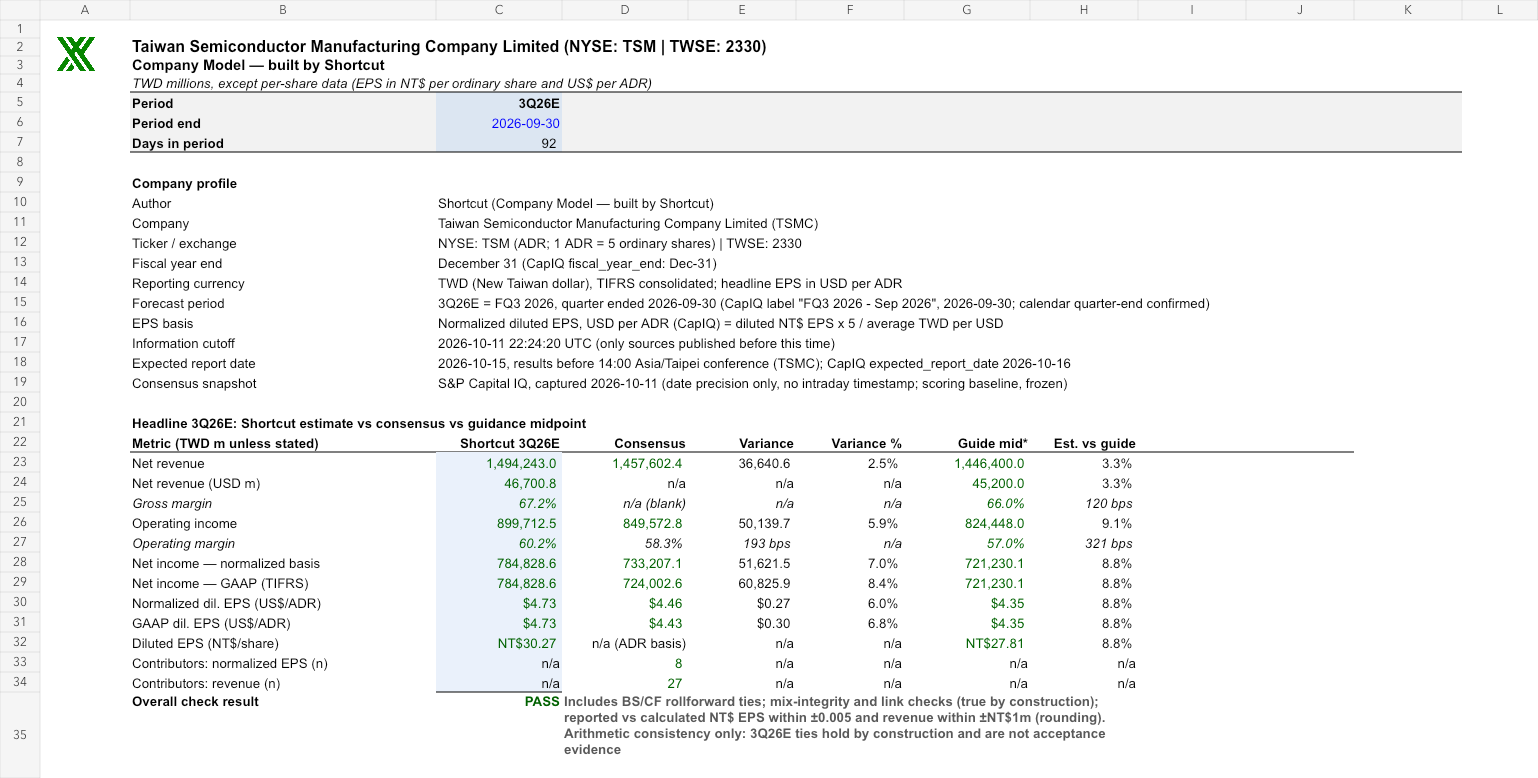Select the Gross margin 67.2% cell
Image resolution: width=1538 pixels, height=778 pixels.
coord(499,503)
